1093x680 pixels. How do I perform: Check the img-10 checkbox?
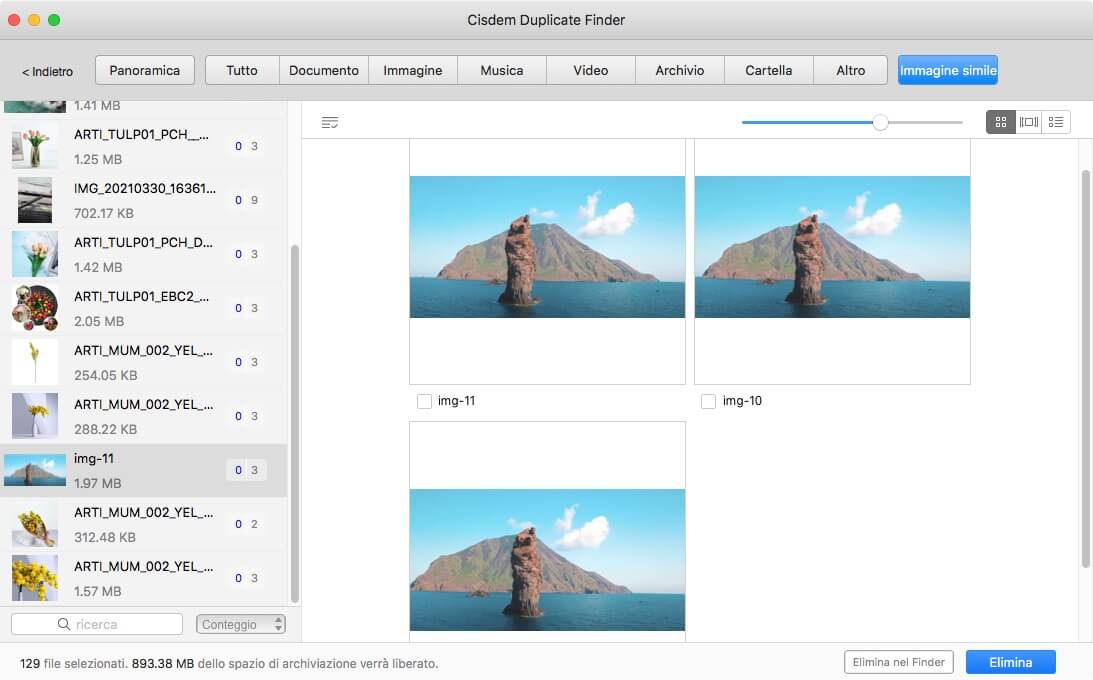[709, 401]
